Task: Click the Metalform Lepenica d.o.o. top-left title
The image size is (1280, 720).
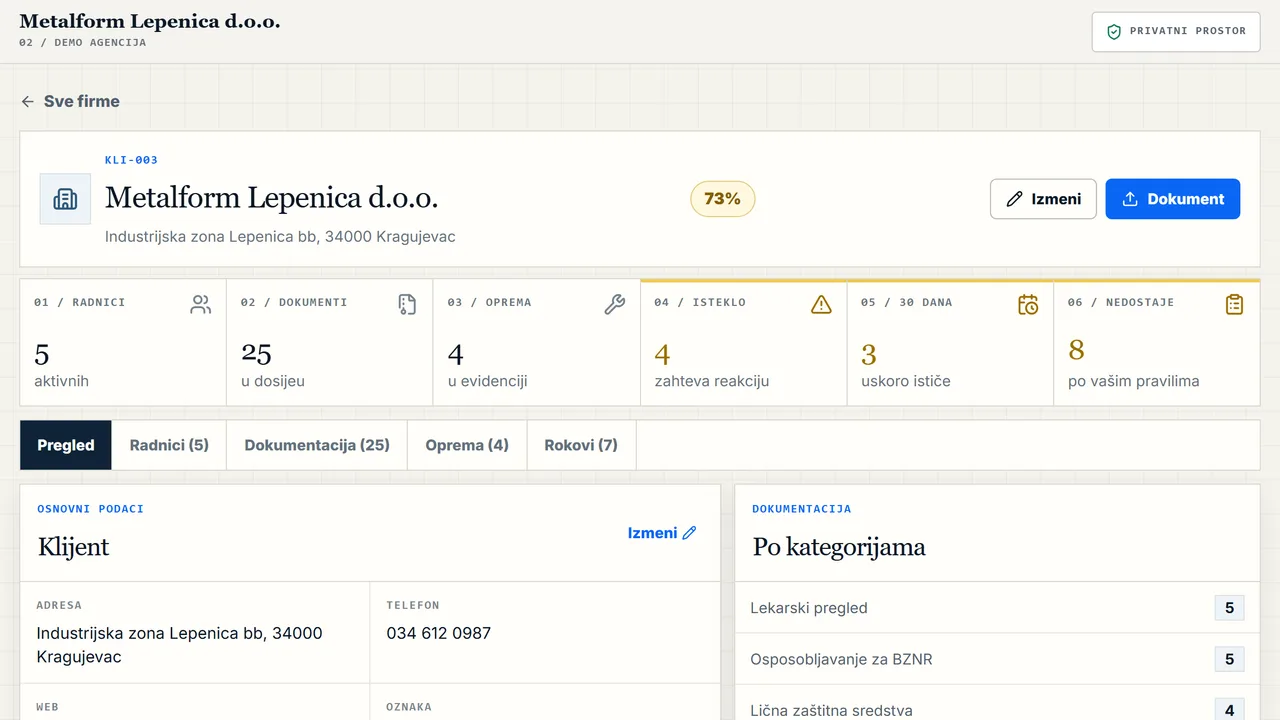Action: tap(150, 21)
